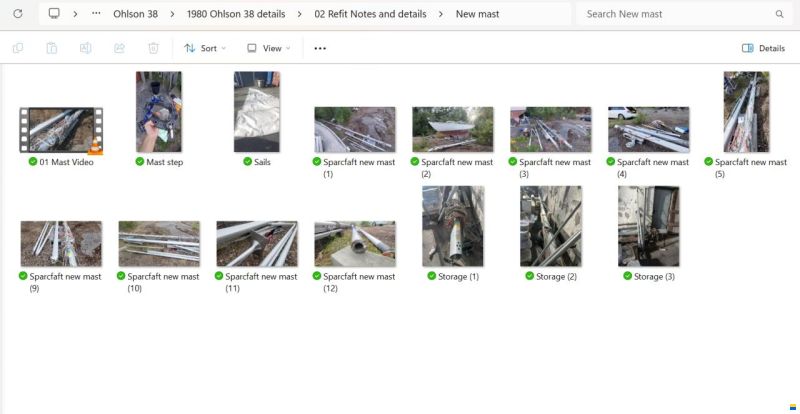
Task: Expand hidden breadcrumb path via ellipsis
Action: click(96, 14)
